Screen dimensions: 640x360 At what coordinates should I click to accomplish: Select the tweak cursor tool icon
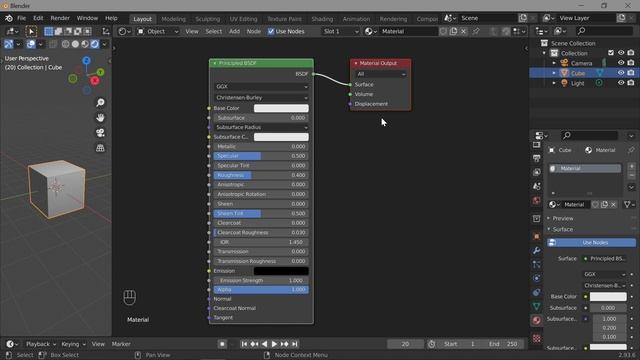tap(31, 31)
